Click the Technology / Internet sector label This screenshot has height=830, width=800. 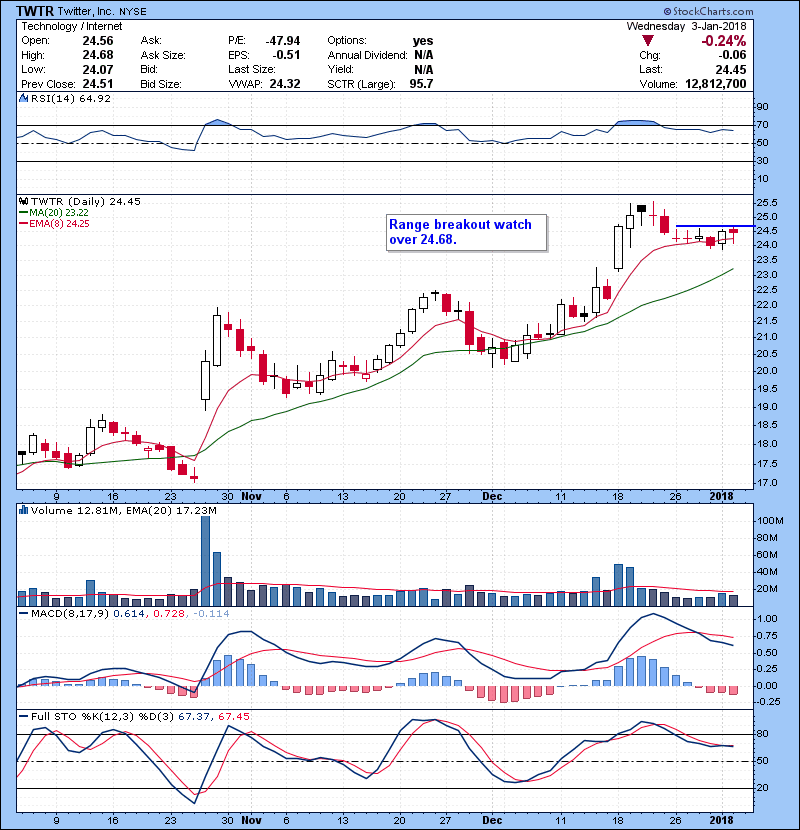(x=71, y=26)
